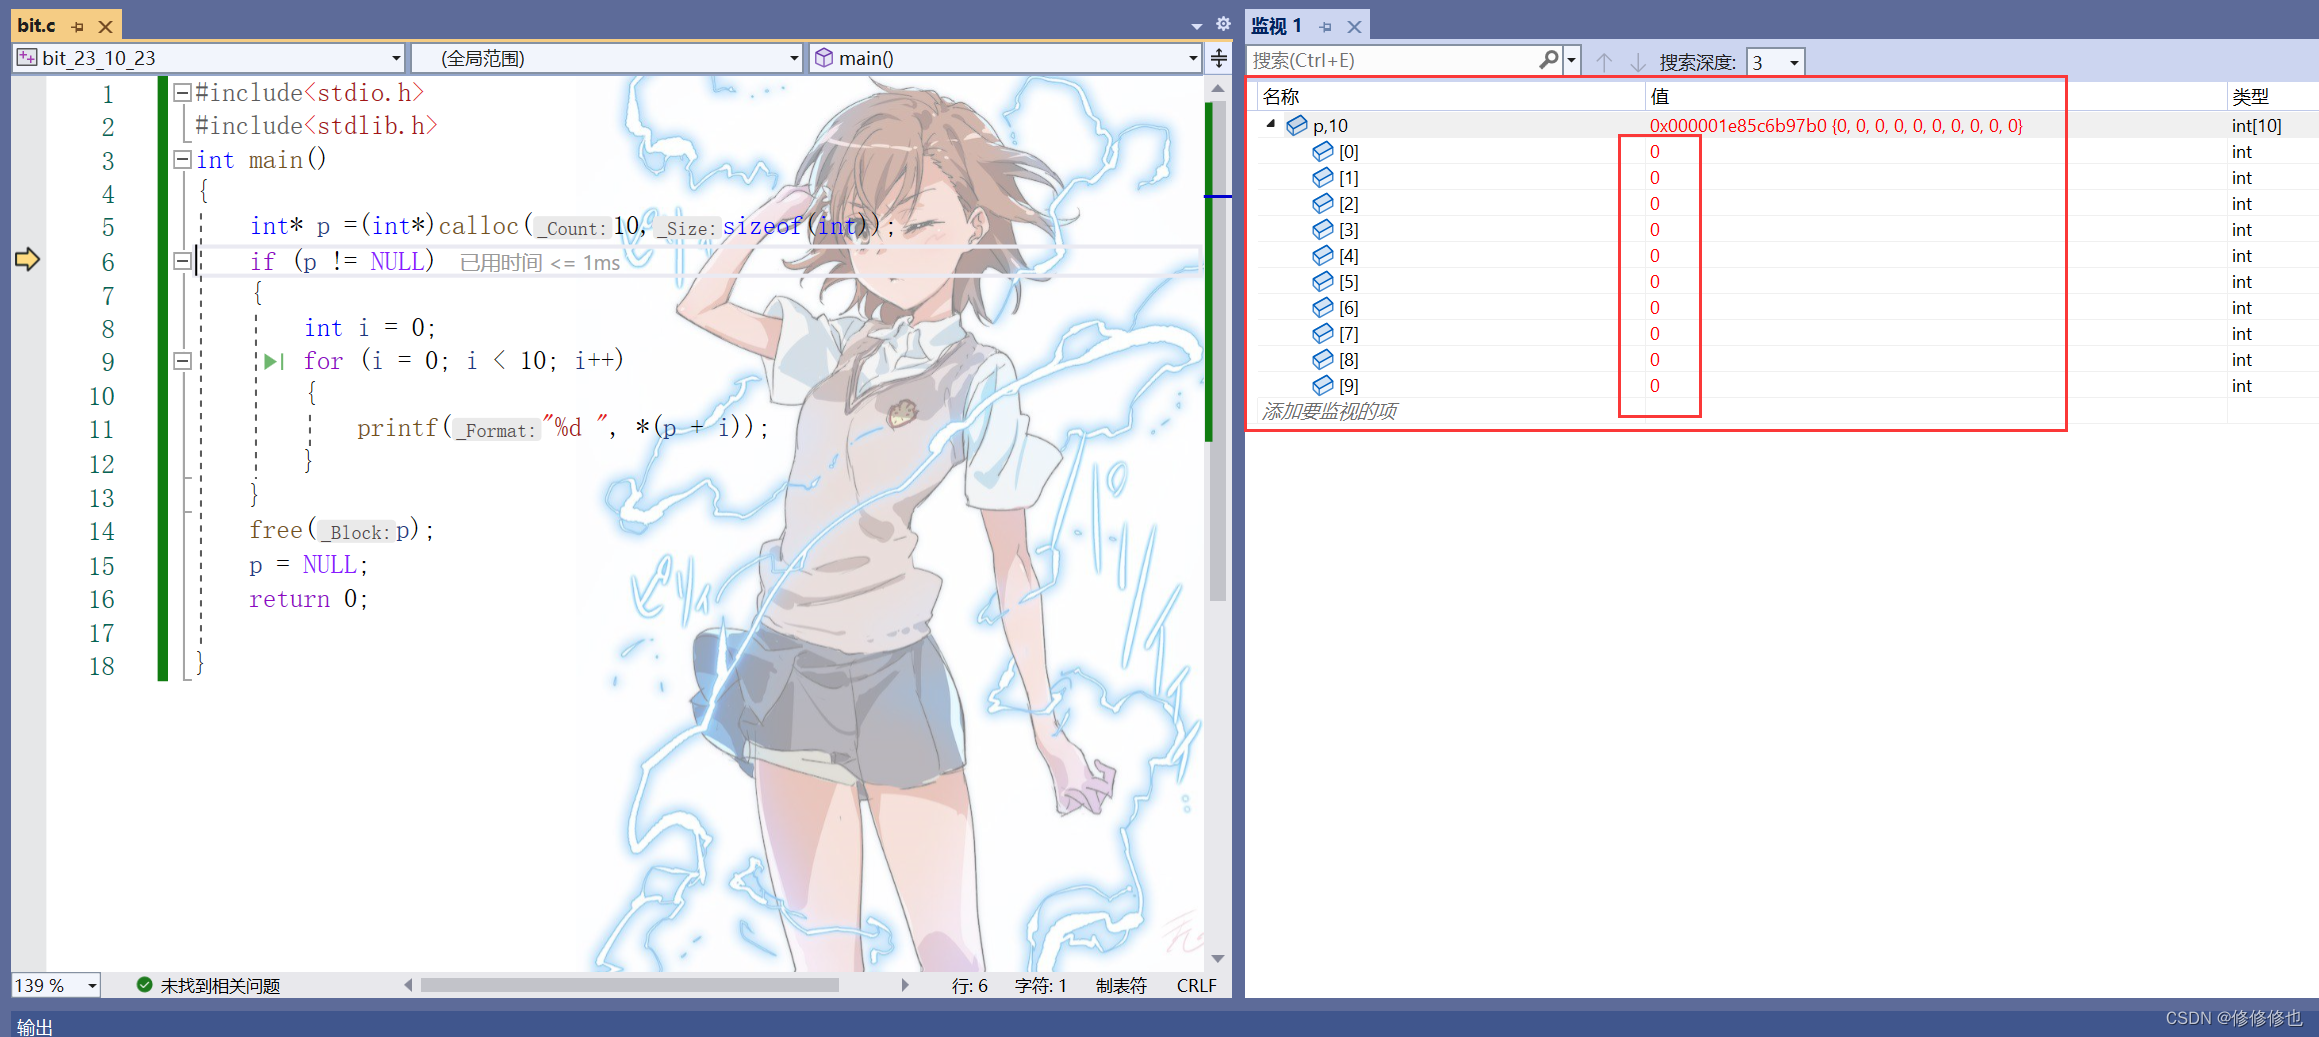Click the editor vertical scrollbar up arrow

[x=1218, y=88]
